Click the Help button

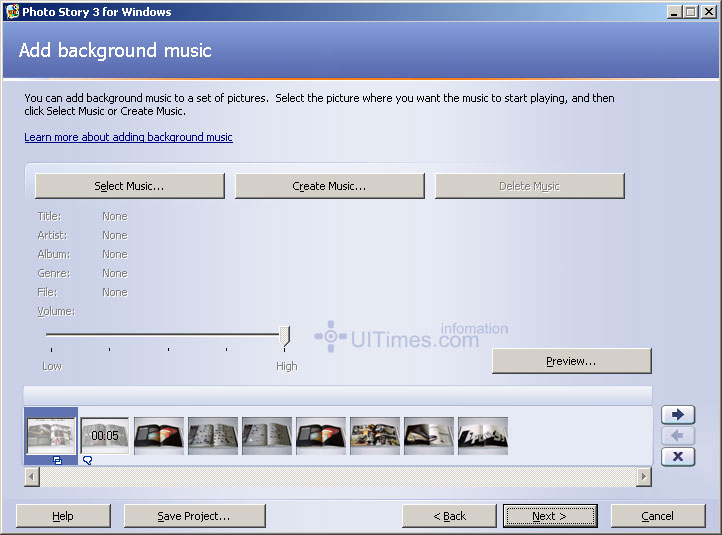(63, 516)
